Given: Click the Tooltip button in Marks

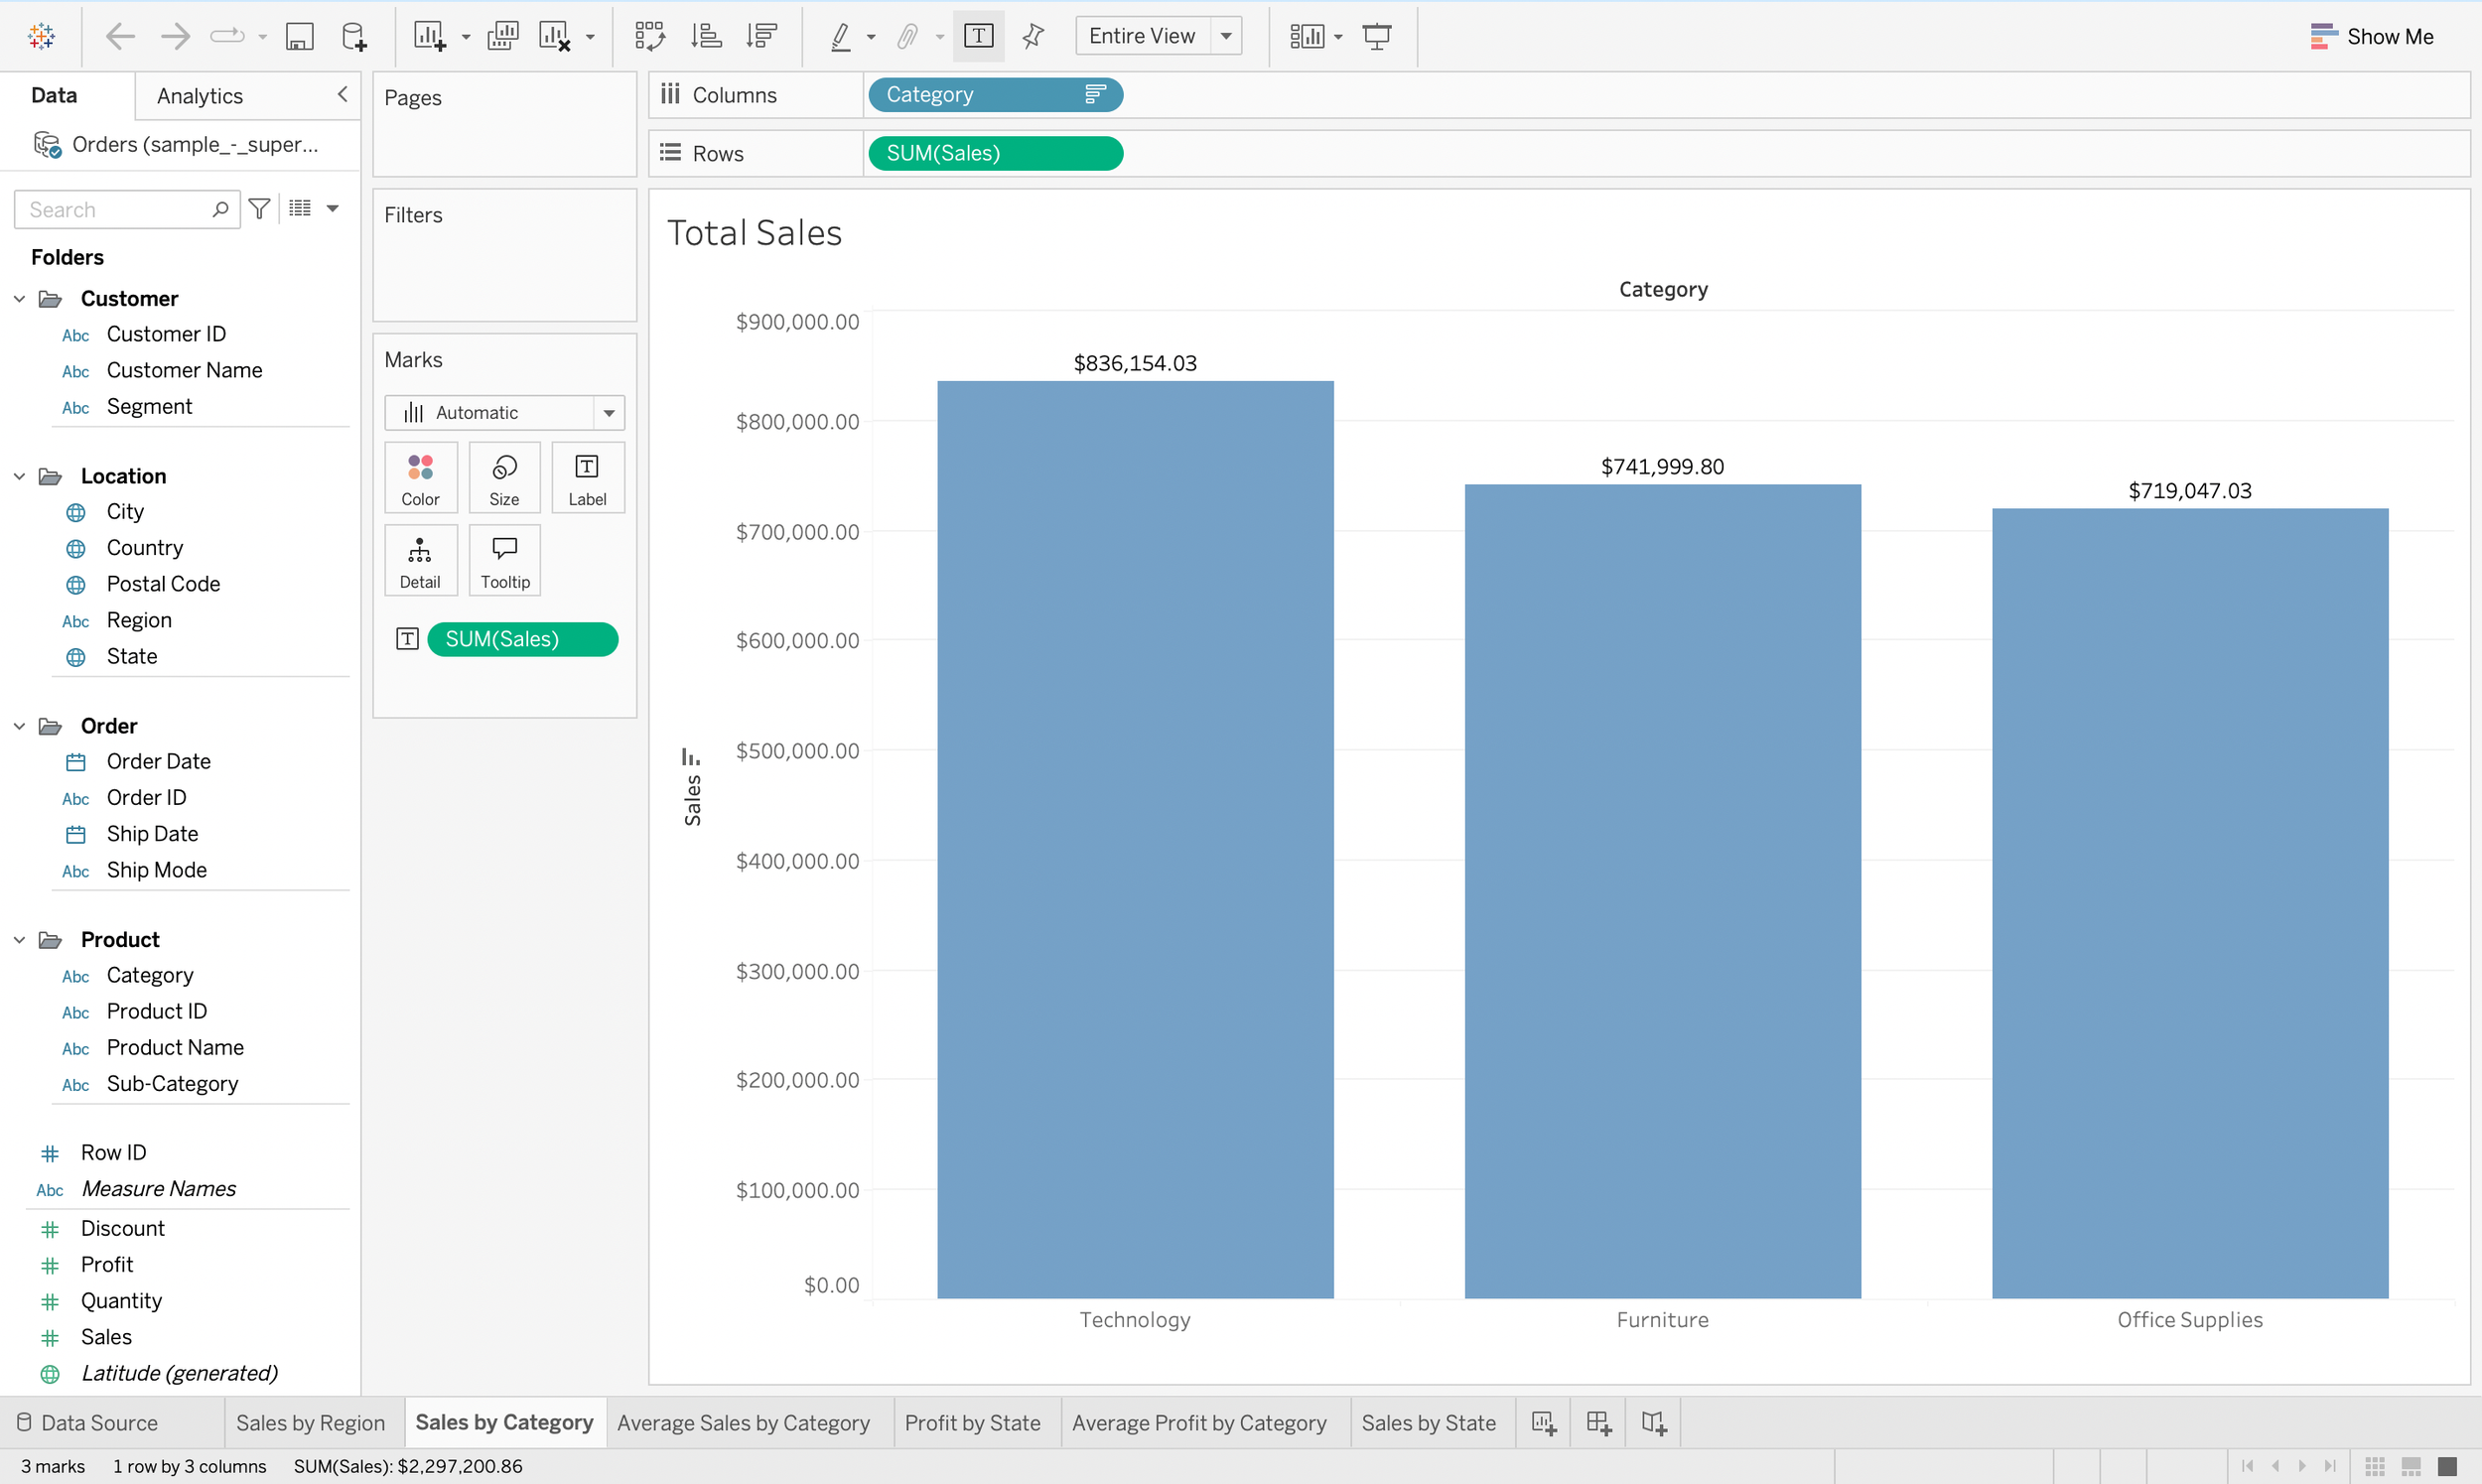Looking at the screenshot, I should (504, 561).
